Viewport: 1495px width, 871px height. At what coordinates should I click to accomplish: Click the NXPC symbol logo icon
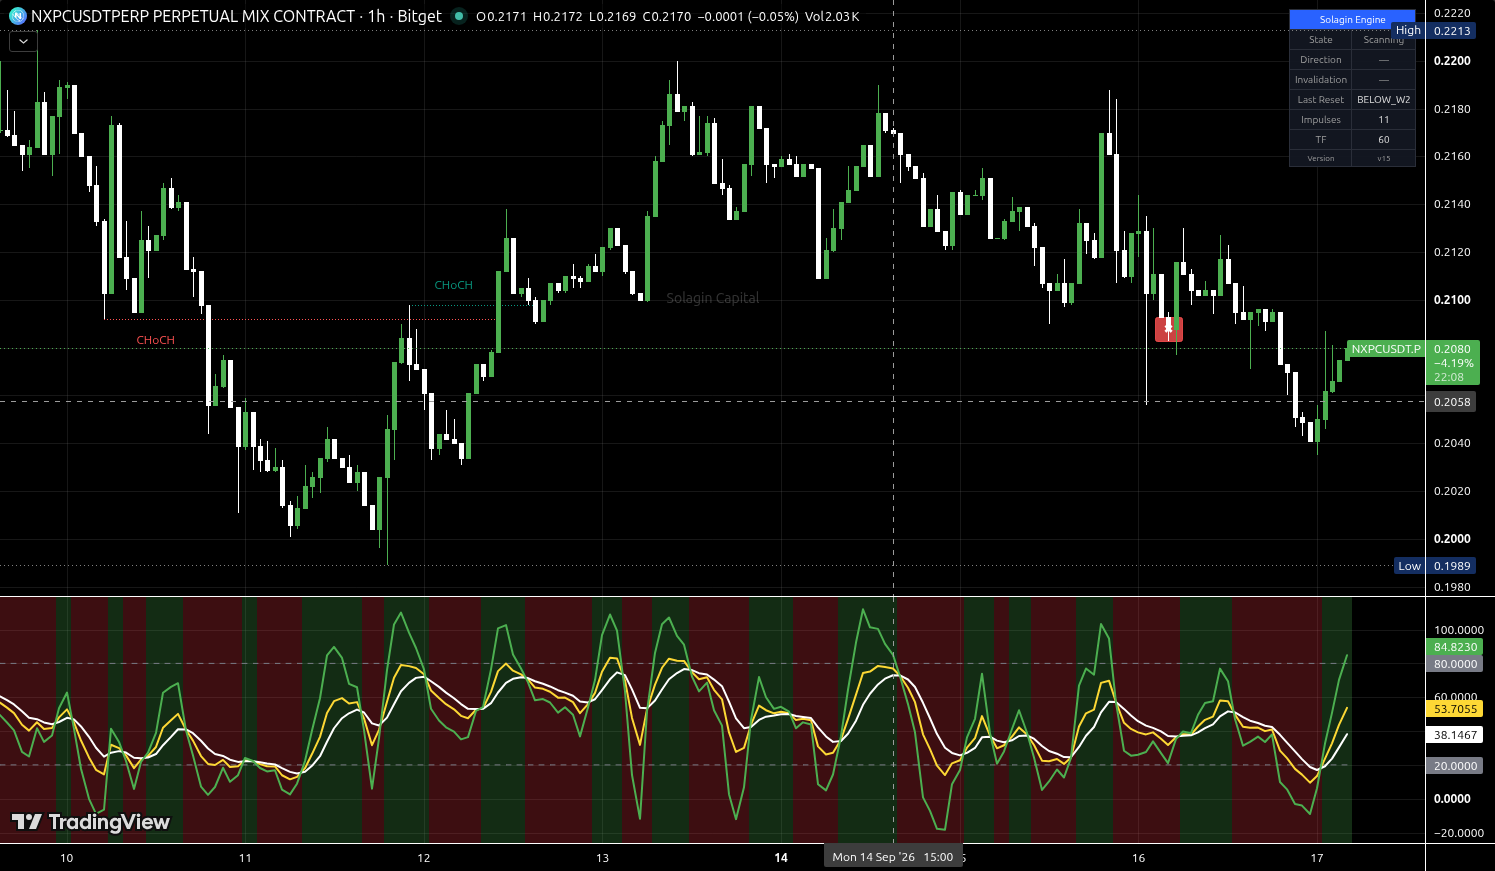click(17, 16)
